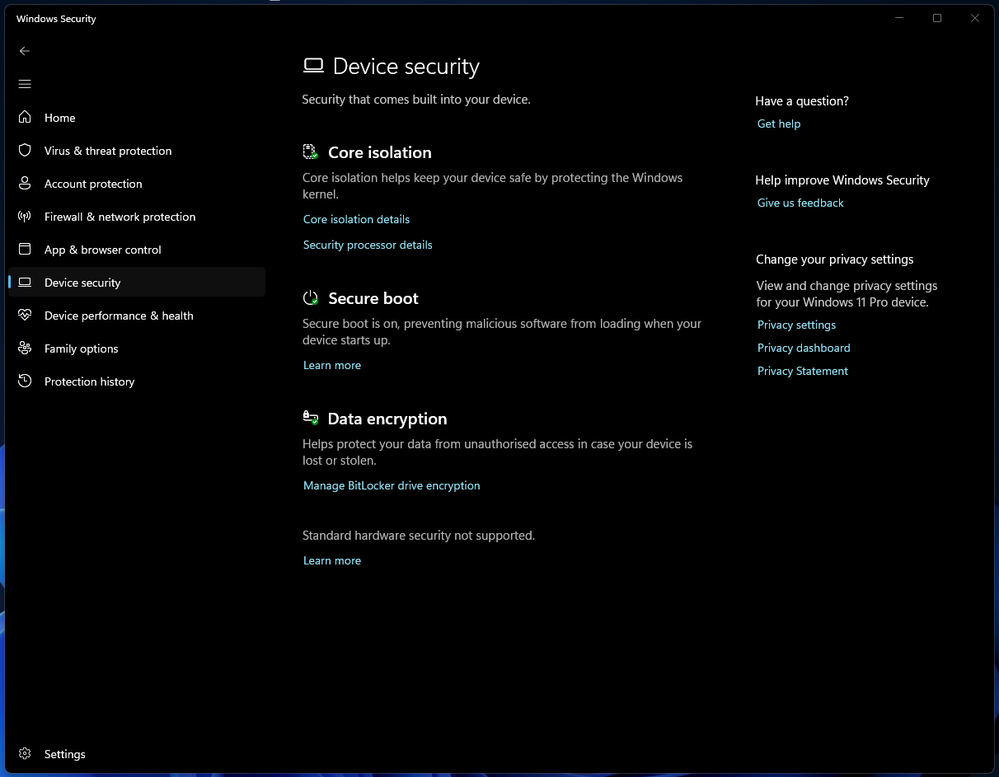Click 'Change your privacy settings' heading
Screen dimensions: 999x777
point(835,259)
